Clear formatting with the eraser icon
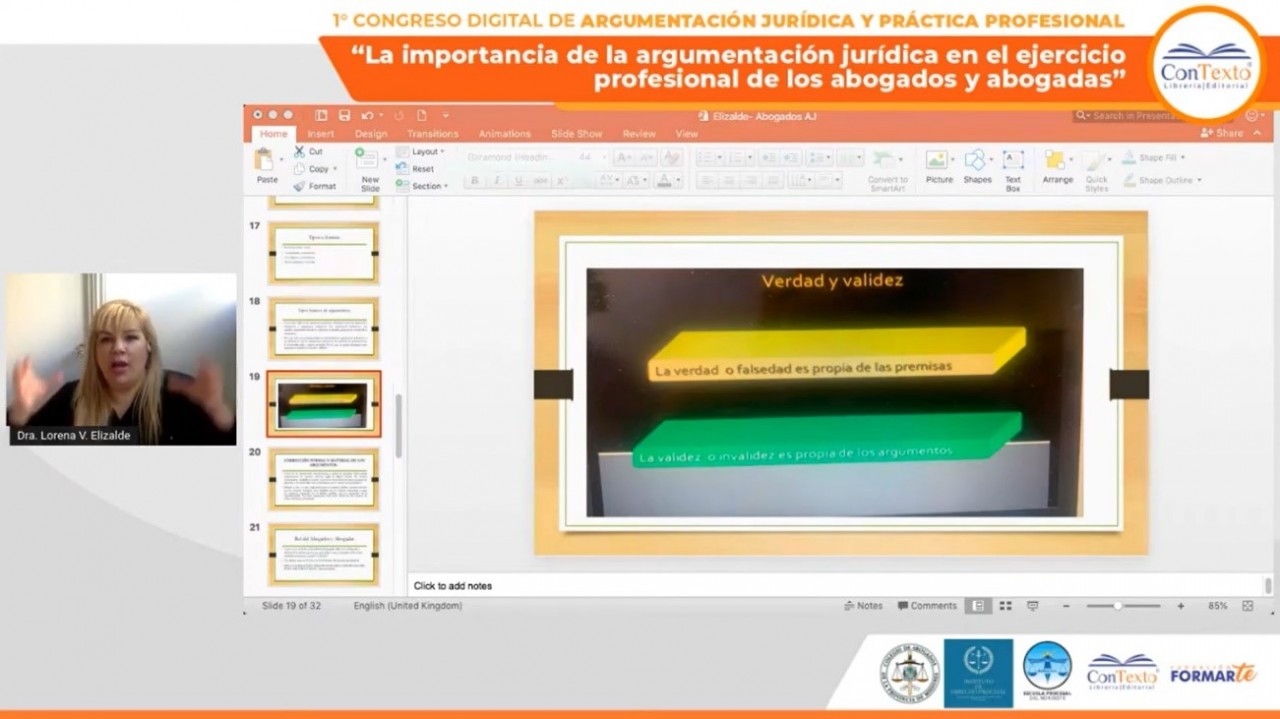 pyautogui.click(x=672, y=157)
